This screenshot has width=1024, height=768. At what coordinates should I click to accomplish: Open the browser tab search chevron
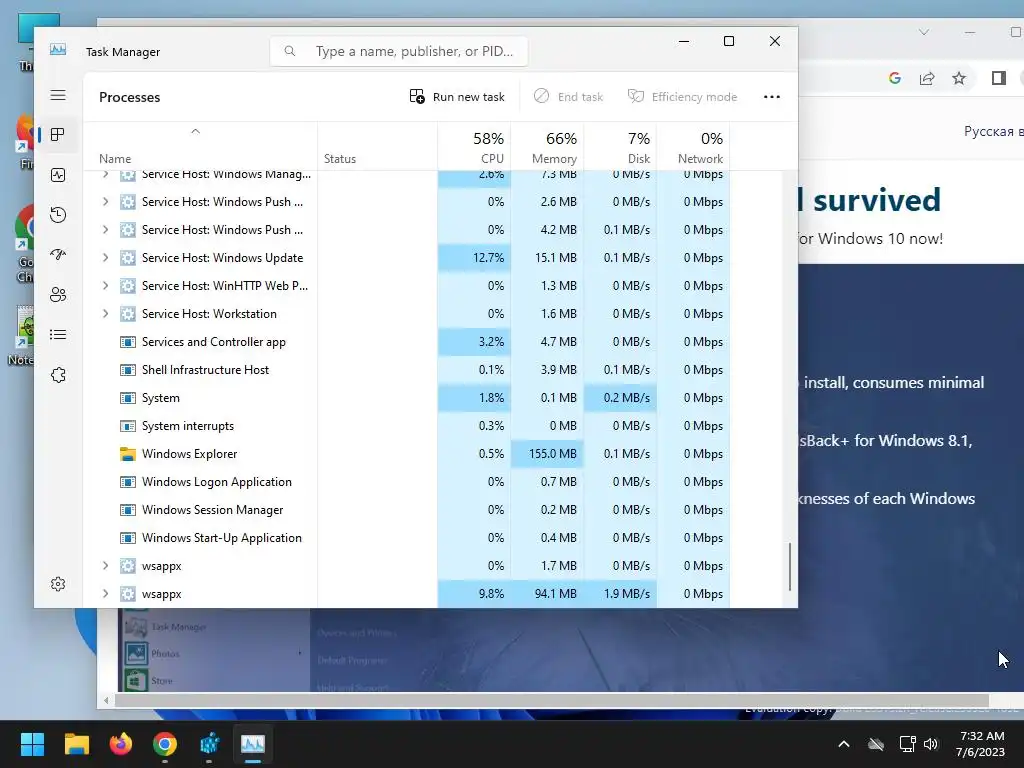924,32
